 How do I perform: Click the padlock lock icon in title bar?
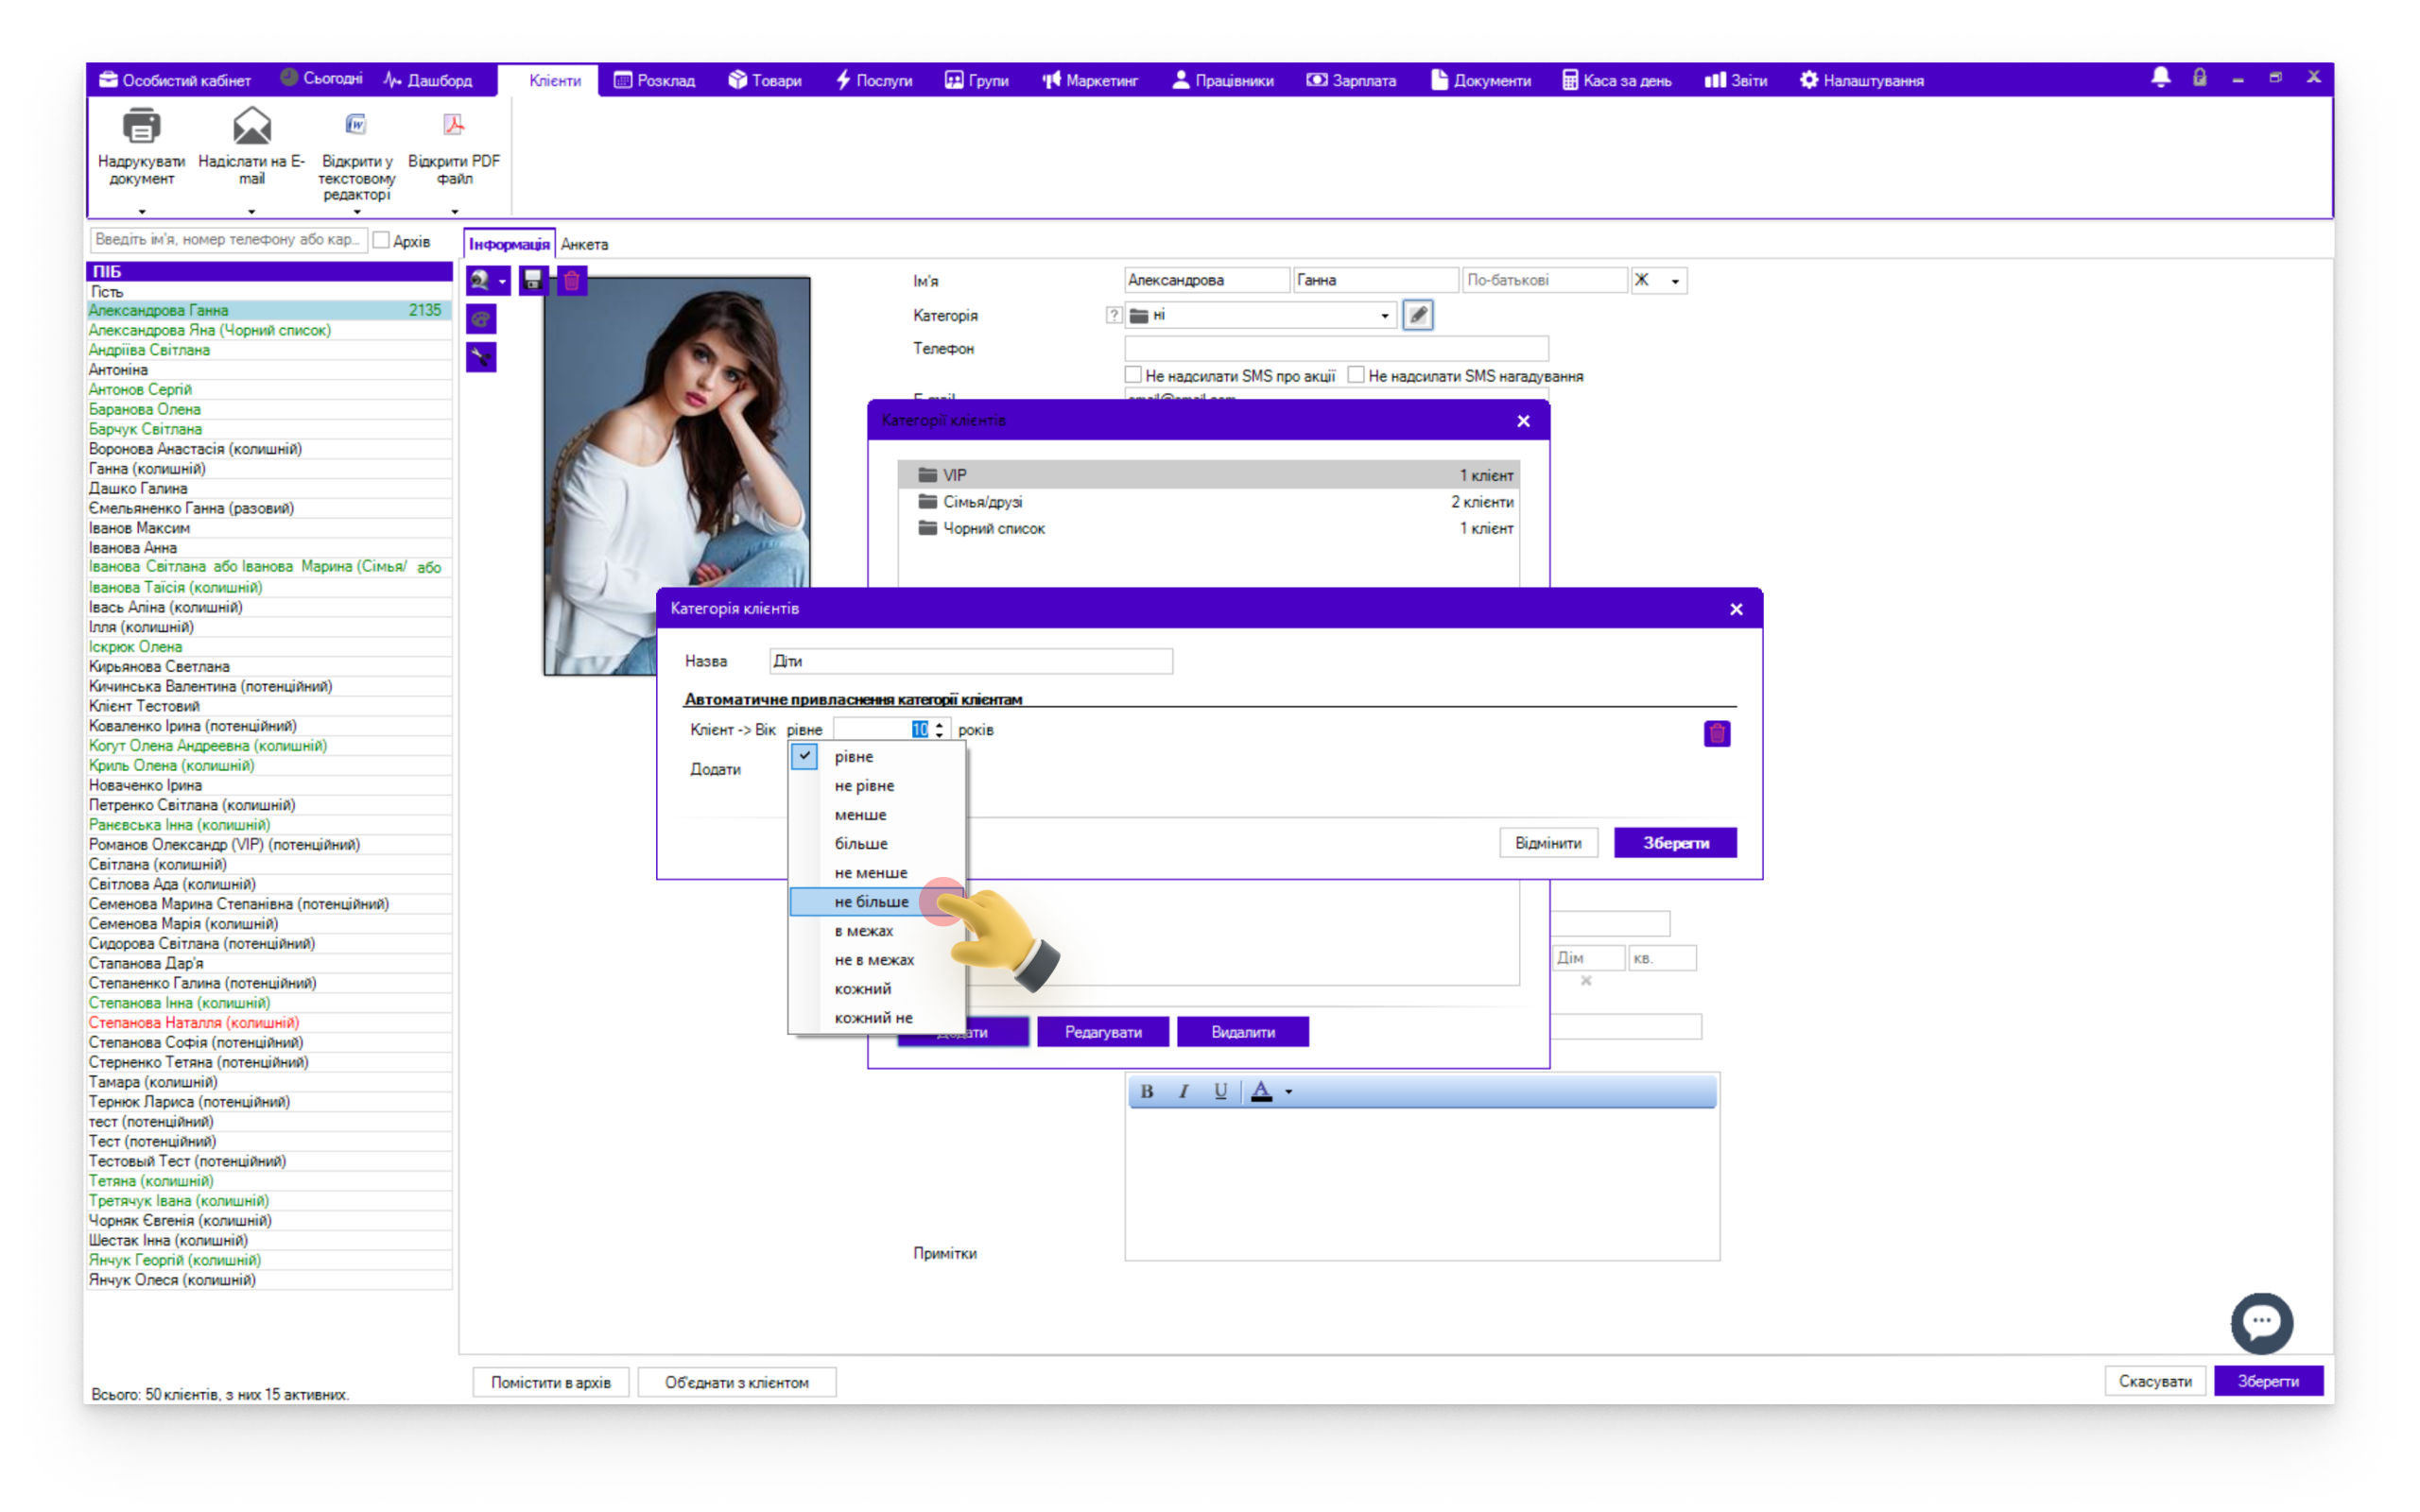pyautogui.click(x=2199, y=78)
